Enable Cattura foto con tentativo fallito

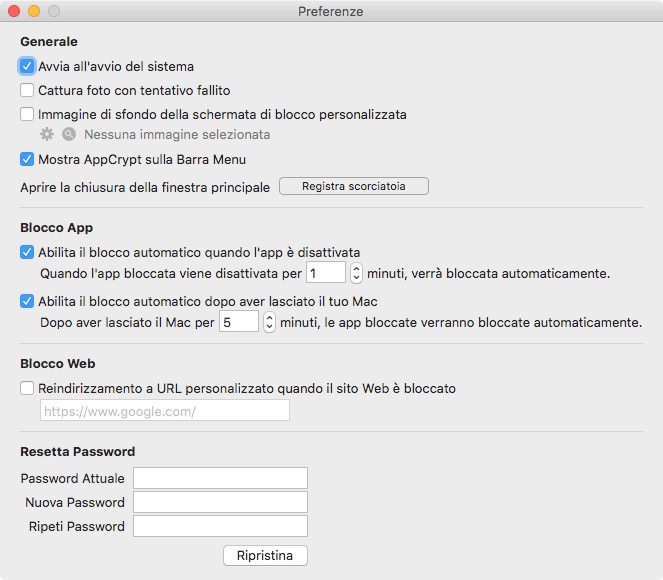pyautogui.click(x=27, y=91)
